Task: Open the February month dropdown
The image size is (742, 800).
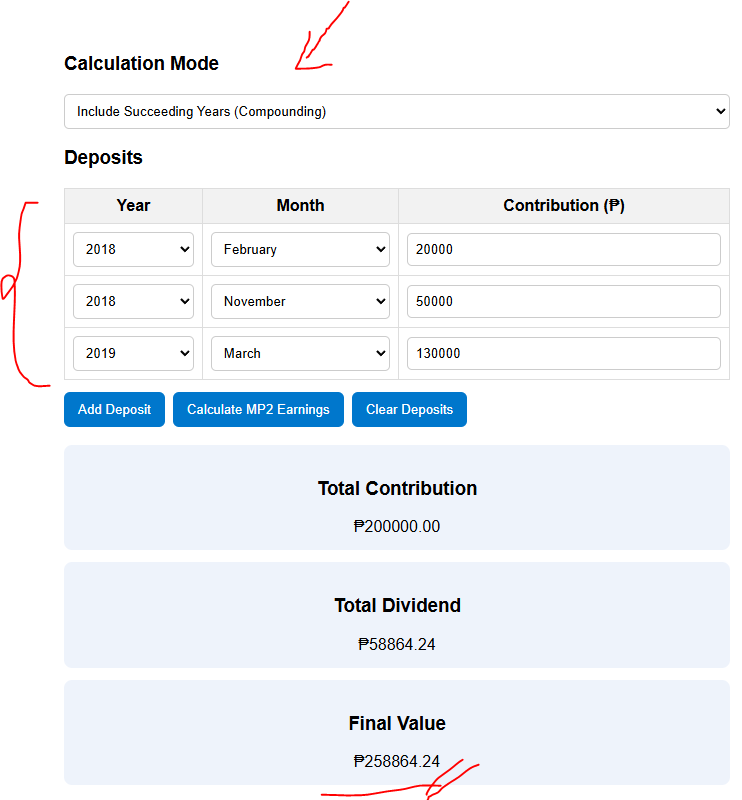Action: coord(299,249)
